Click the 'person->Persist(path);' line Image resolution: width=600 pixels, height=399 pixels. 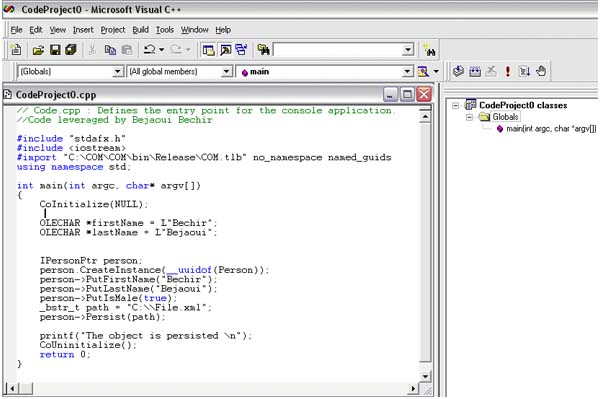(103, 317)
